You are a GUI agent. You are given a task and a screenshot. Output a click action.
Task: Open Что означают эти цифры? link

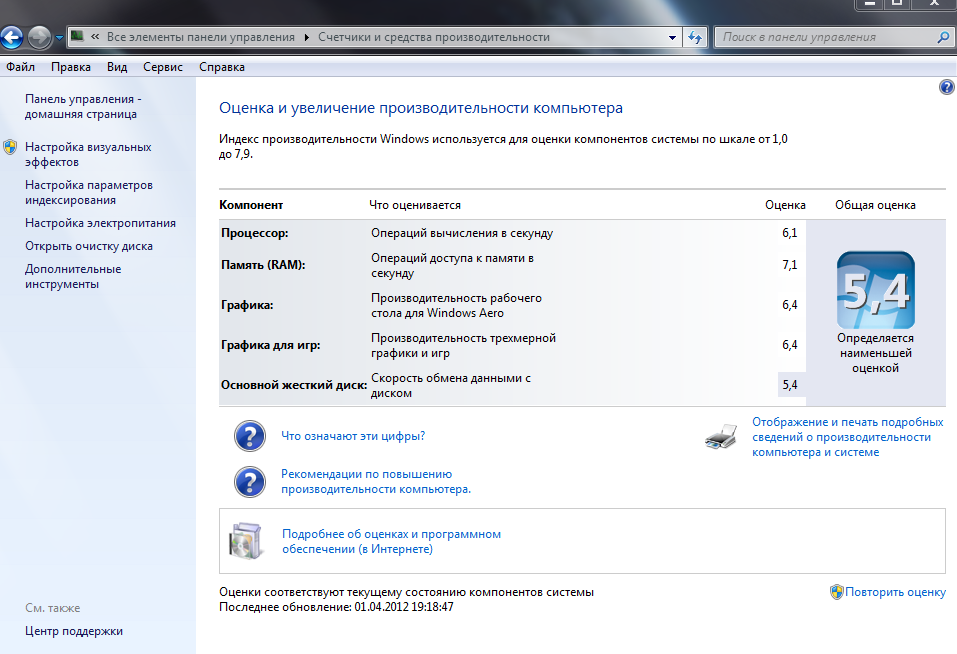coord(353,436)
